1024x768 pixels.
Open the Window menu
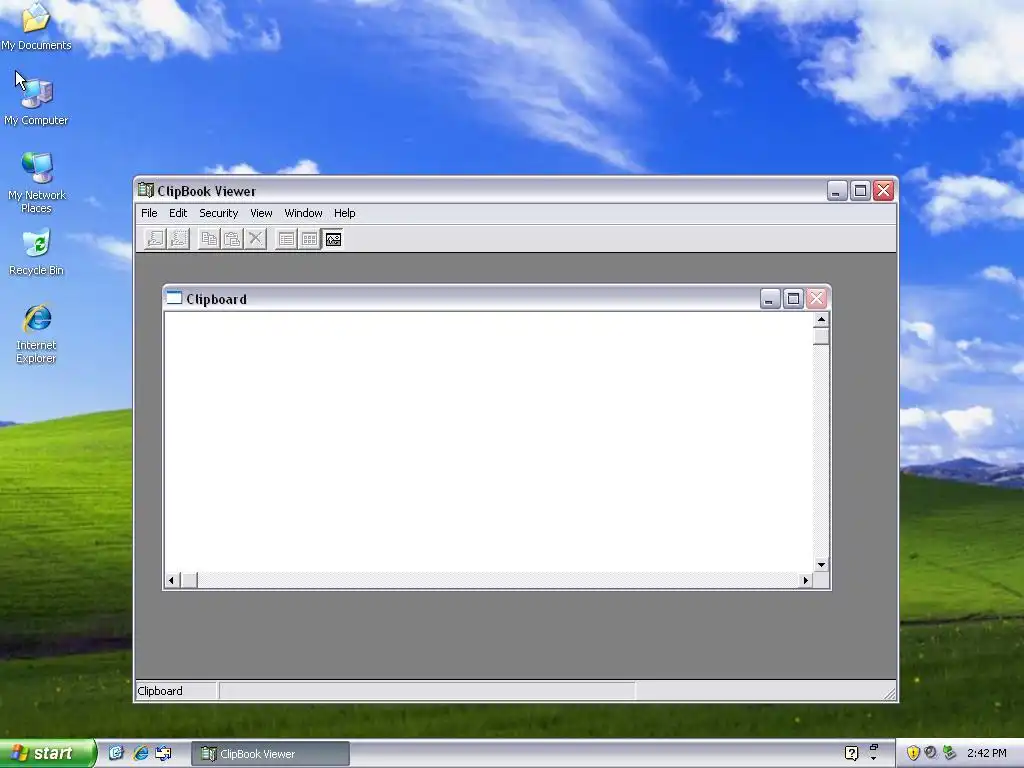coord(303,213)
